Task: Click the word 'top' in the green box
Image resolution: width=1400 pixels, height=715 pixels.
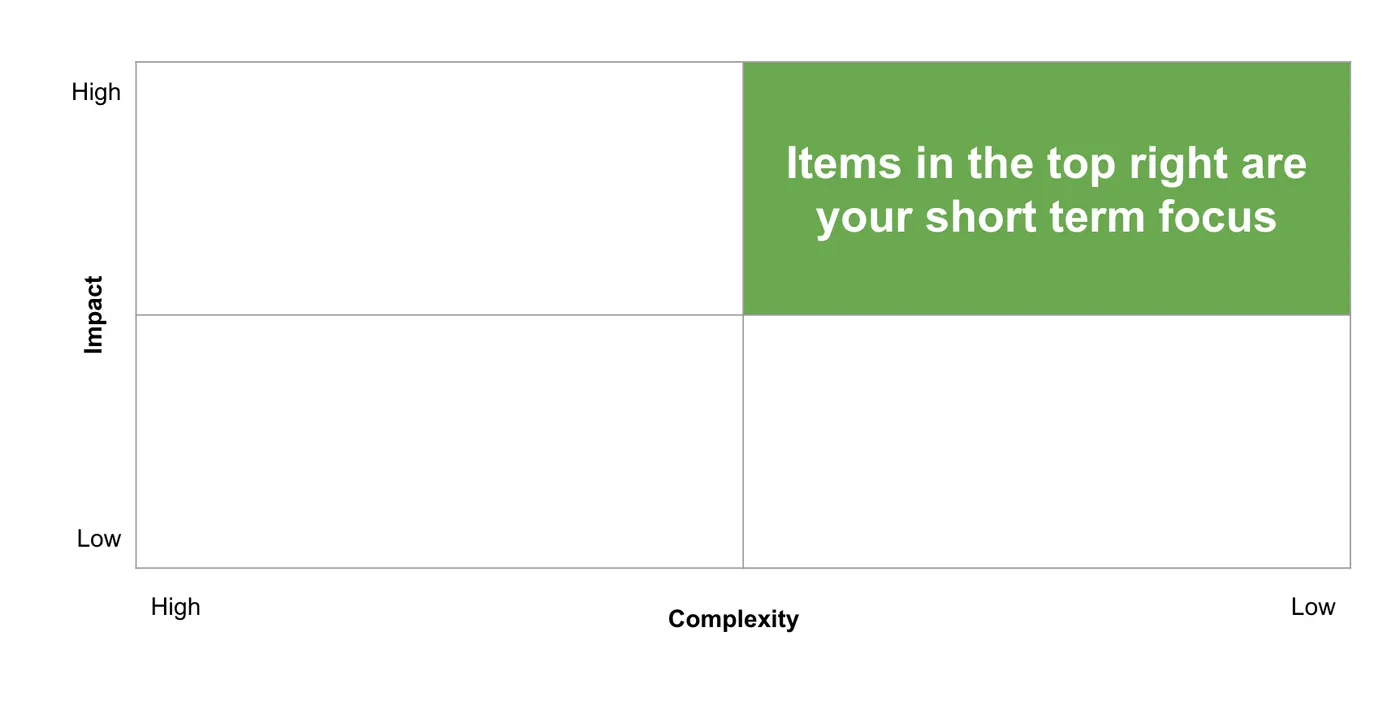Action: [1081, 167]
